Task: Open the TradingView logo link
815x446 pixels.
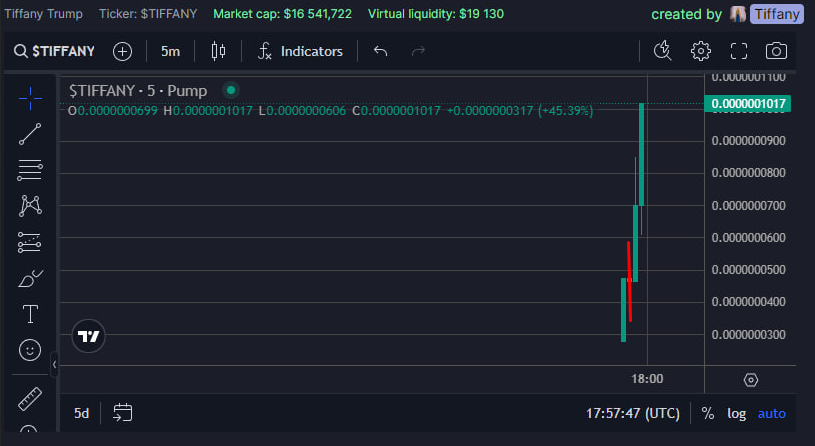Action: [88, 336]
